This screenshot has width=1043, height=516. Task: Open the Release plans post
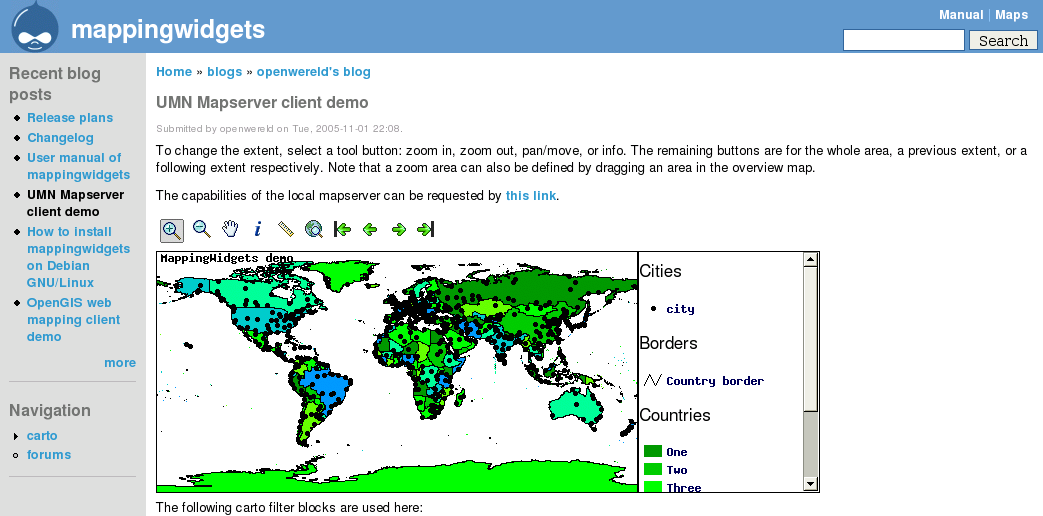[70, 118]
